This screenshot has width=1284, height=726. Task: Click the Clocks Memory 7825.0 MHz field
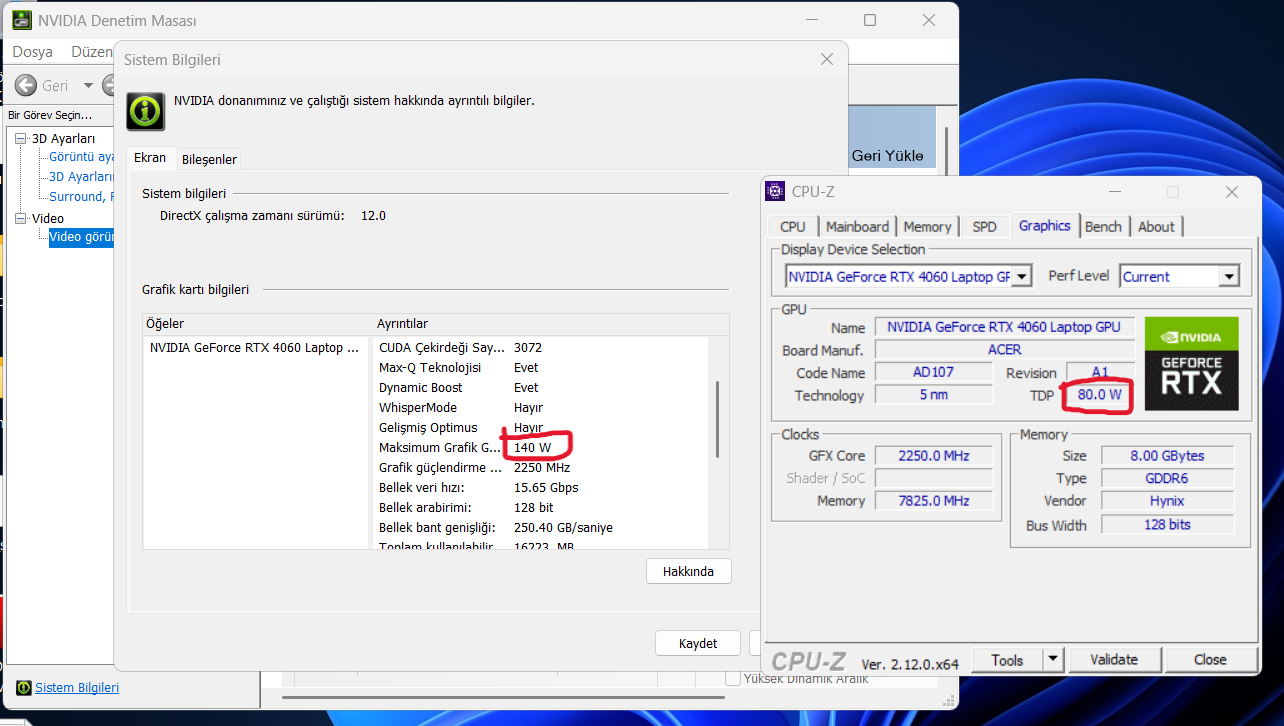tap(933, 501)
